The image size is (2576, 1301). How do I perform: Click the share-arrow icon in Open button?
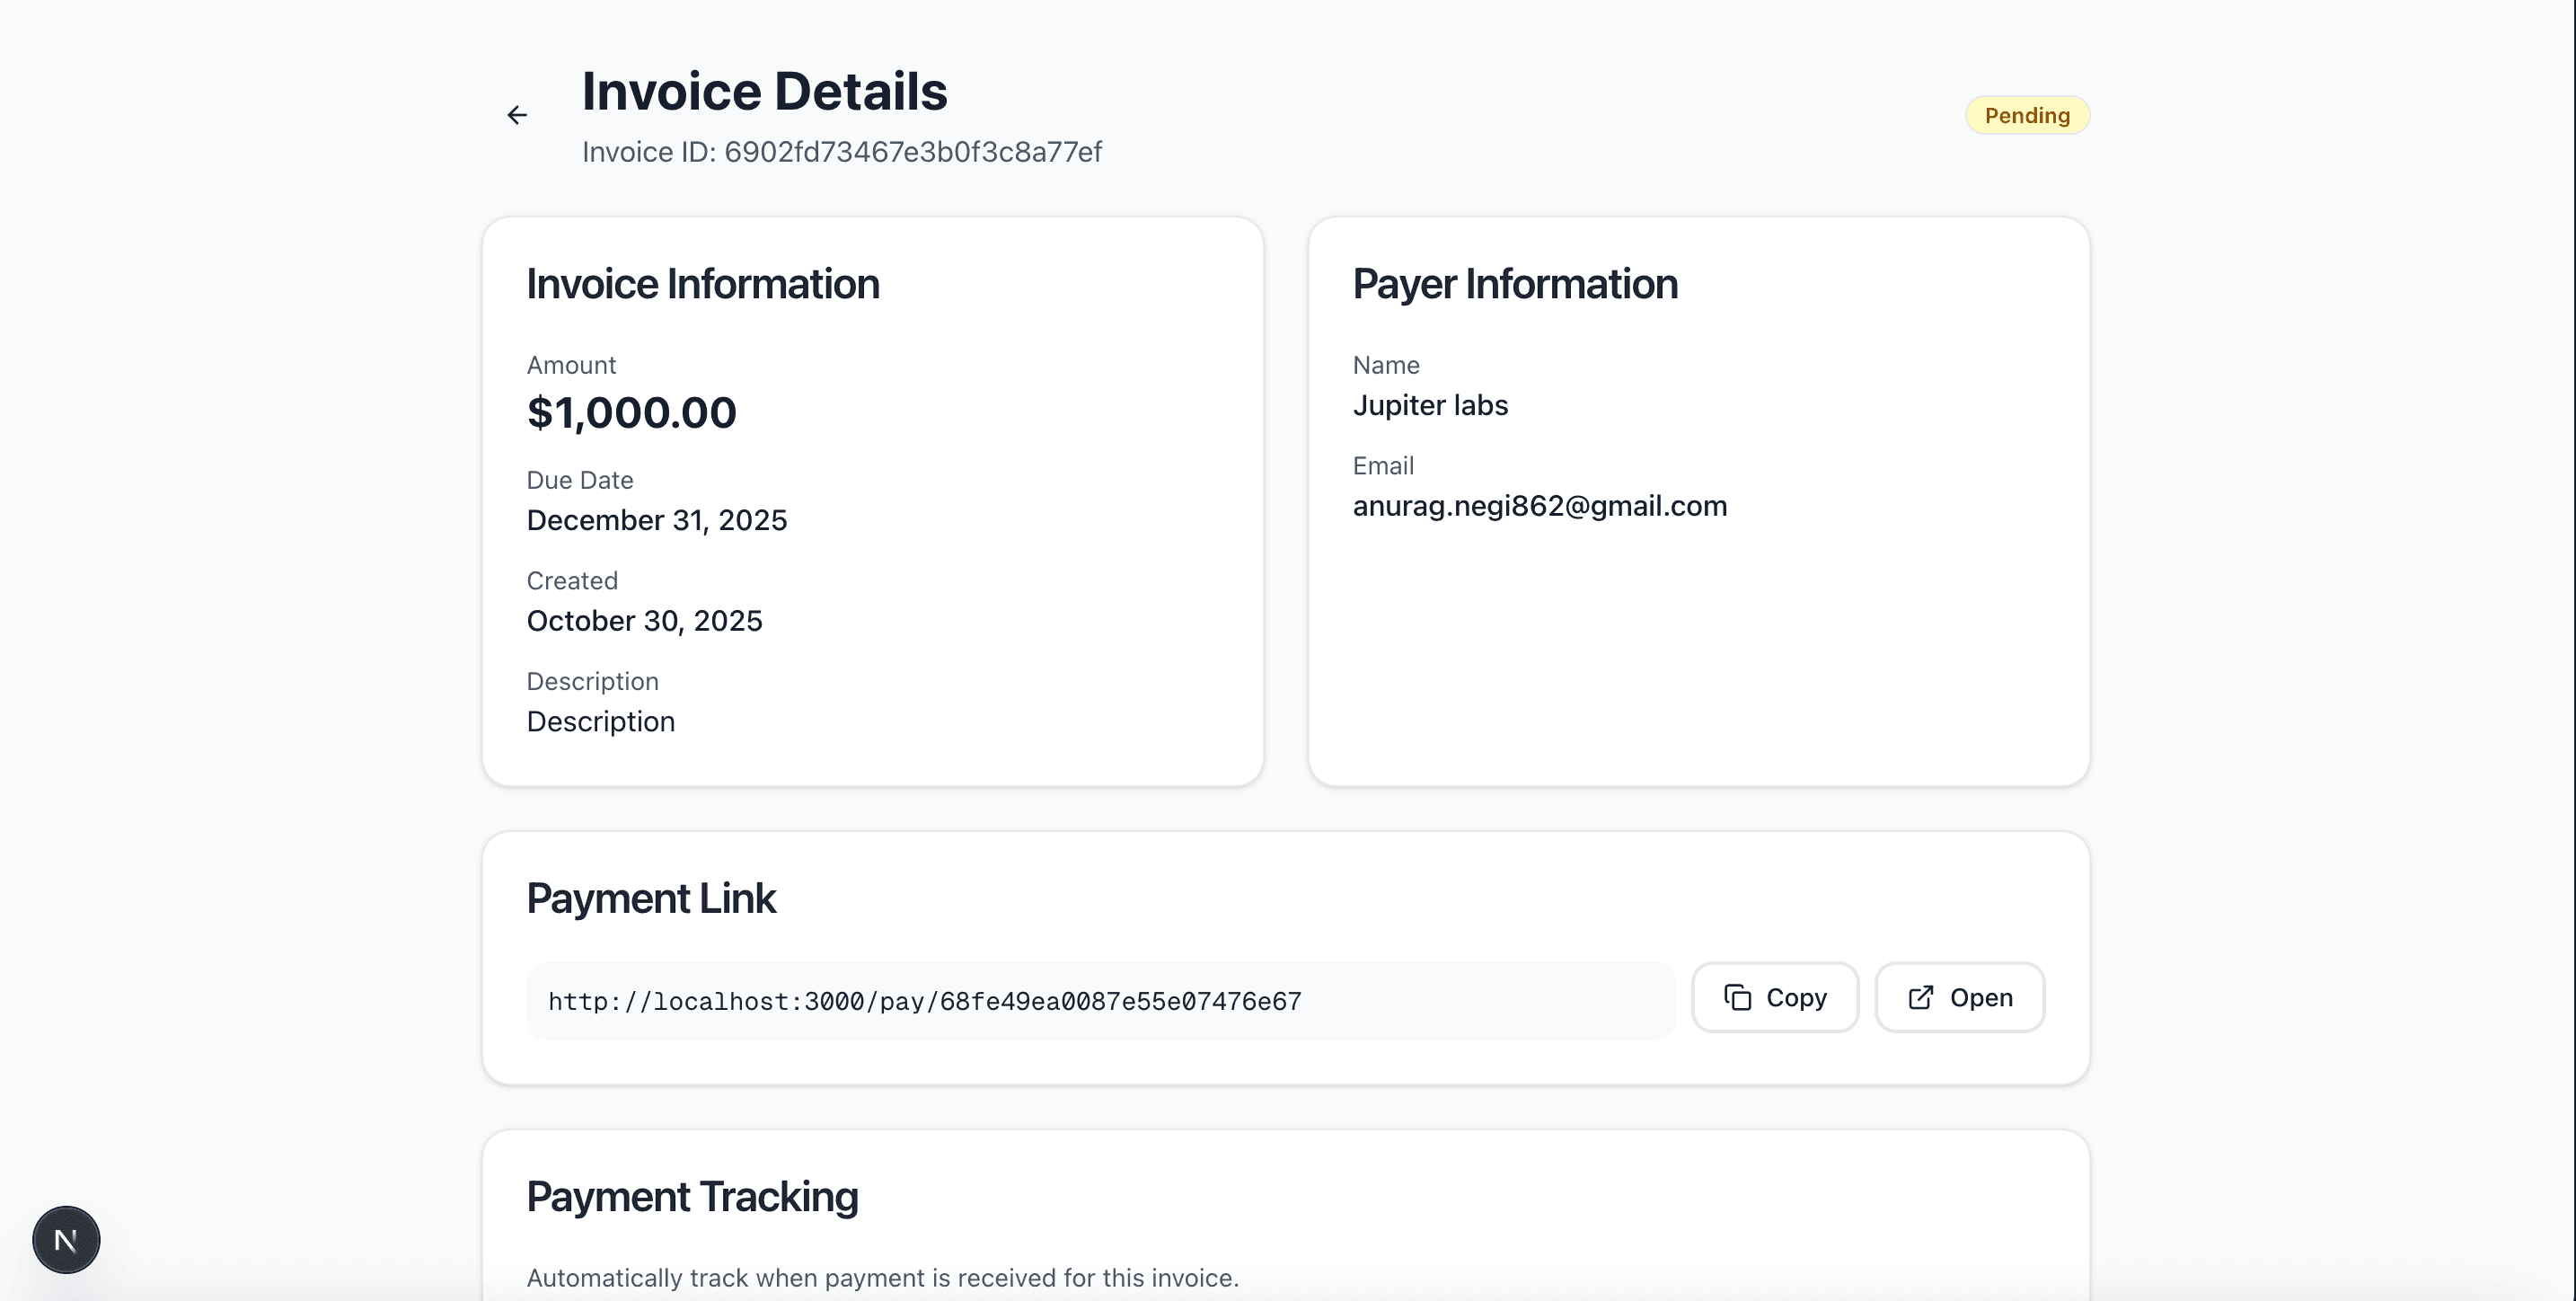pos(1919,997)
